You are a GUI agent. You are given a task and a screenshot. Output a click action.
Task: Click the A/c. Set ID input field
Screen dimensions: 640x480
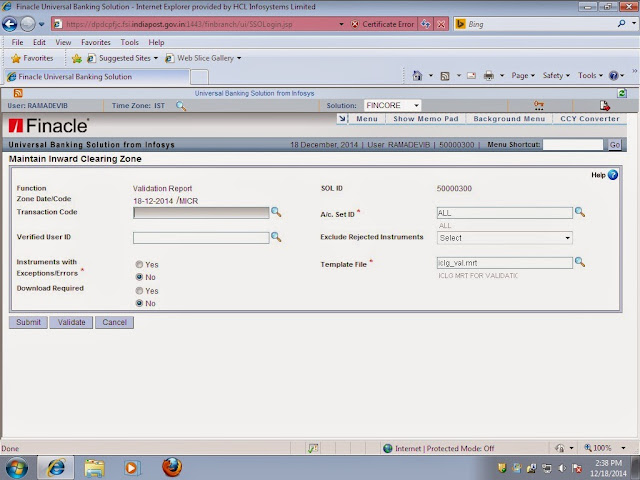point(504,213)
